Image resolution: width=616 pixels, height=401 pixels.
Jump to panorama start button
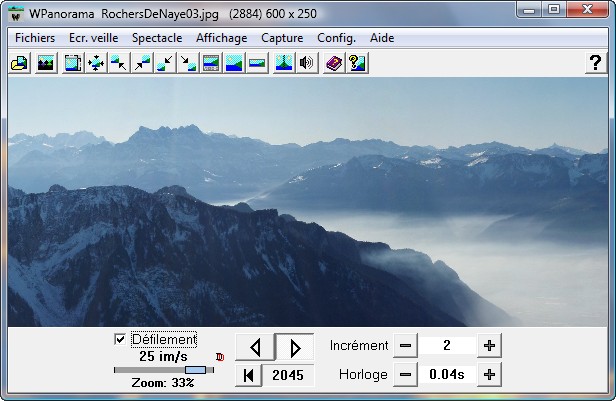pos(249,375)
